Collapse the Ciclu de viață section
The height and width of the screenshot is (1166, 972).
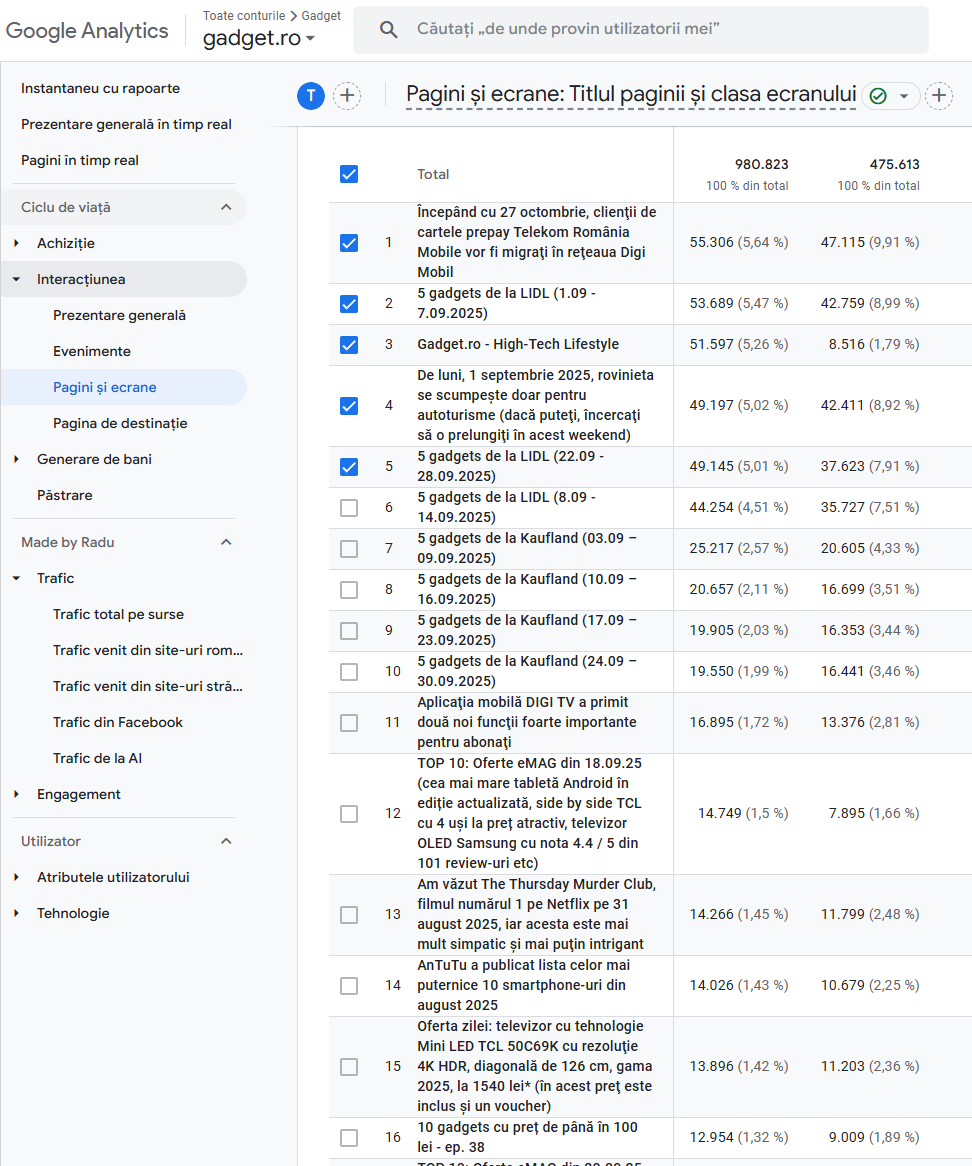coord(226,207)
